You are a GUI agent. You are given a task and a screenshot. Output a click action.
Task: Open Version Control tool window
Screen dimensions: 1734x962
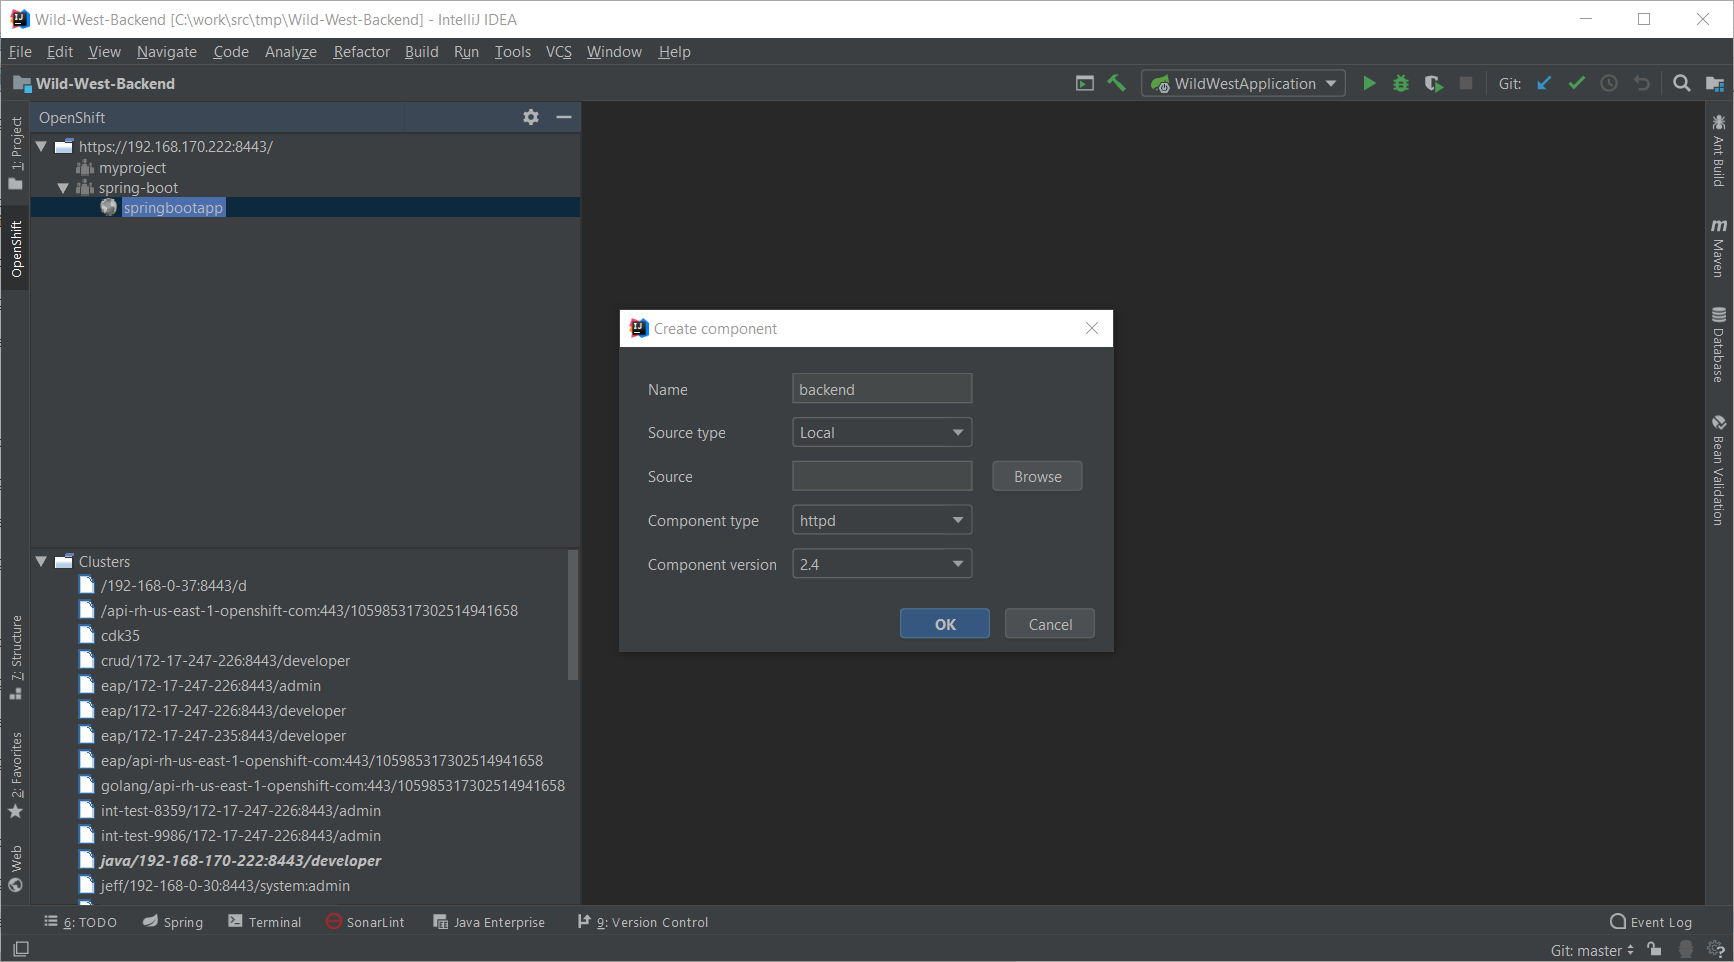point(643,922)
